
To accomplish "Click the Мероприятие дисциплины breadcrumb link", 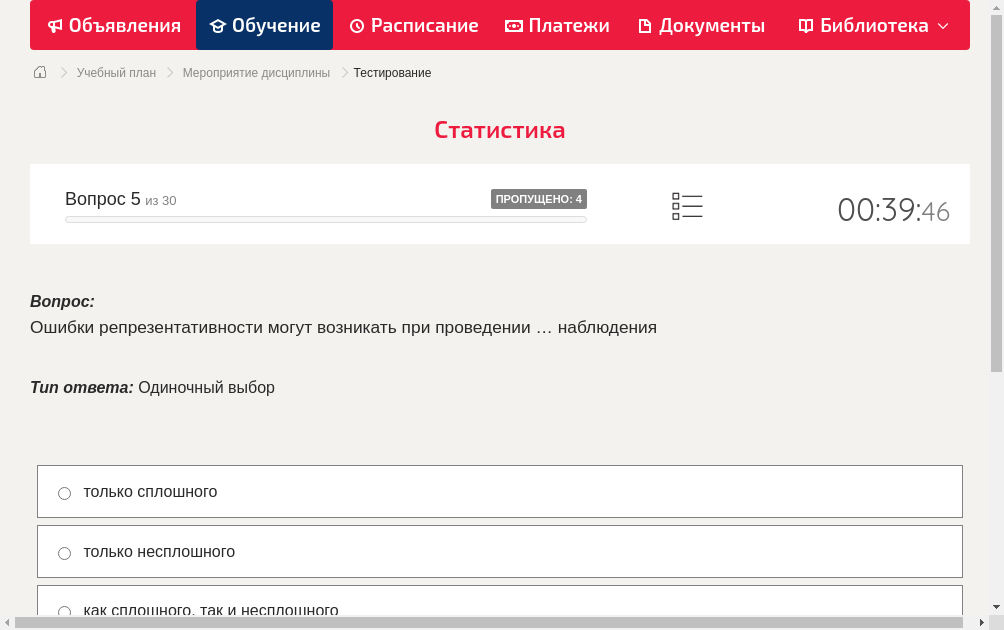I will tap(255, 72).
